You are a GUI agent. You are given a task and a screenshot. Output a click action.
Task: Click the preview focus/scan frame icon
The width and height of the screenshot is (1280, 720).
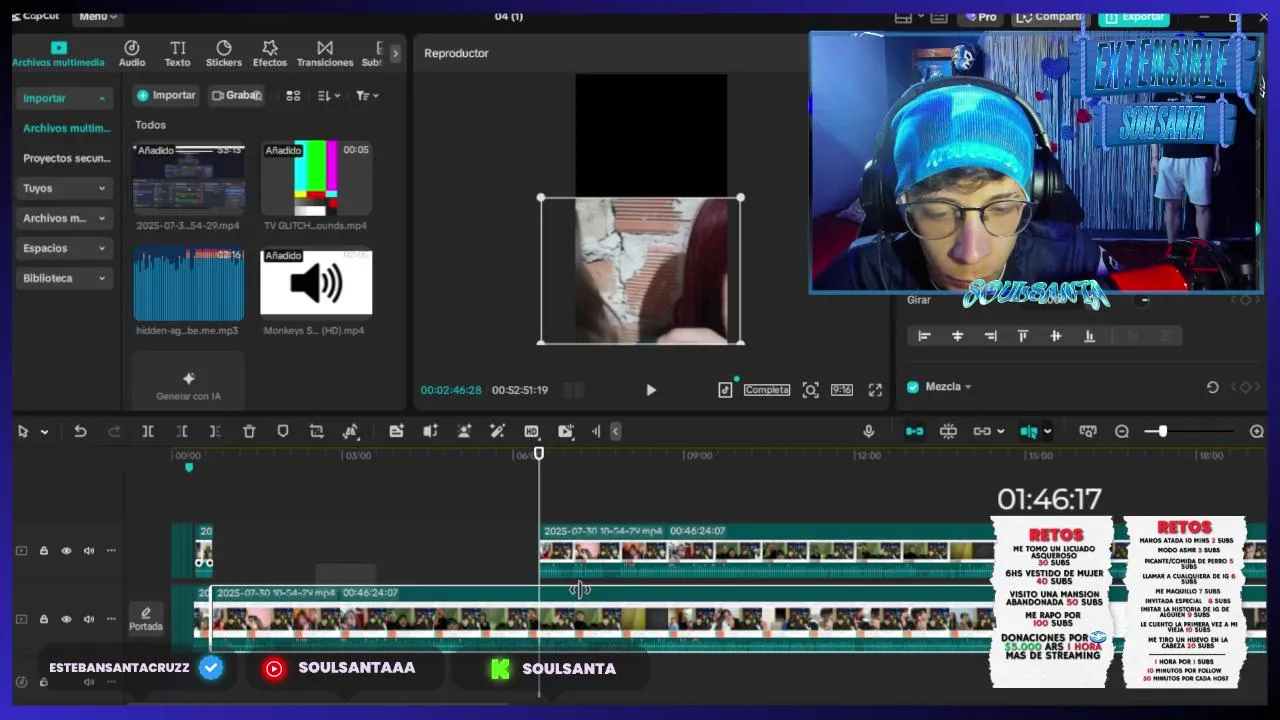[810, 390]
